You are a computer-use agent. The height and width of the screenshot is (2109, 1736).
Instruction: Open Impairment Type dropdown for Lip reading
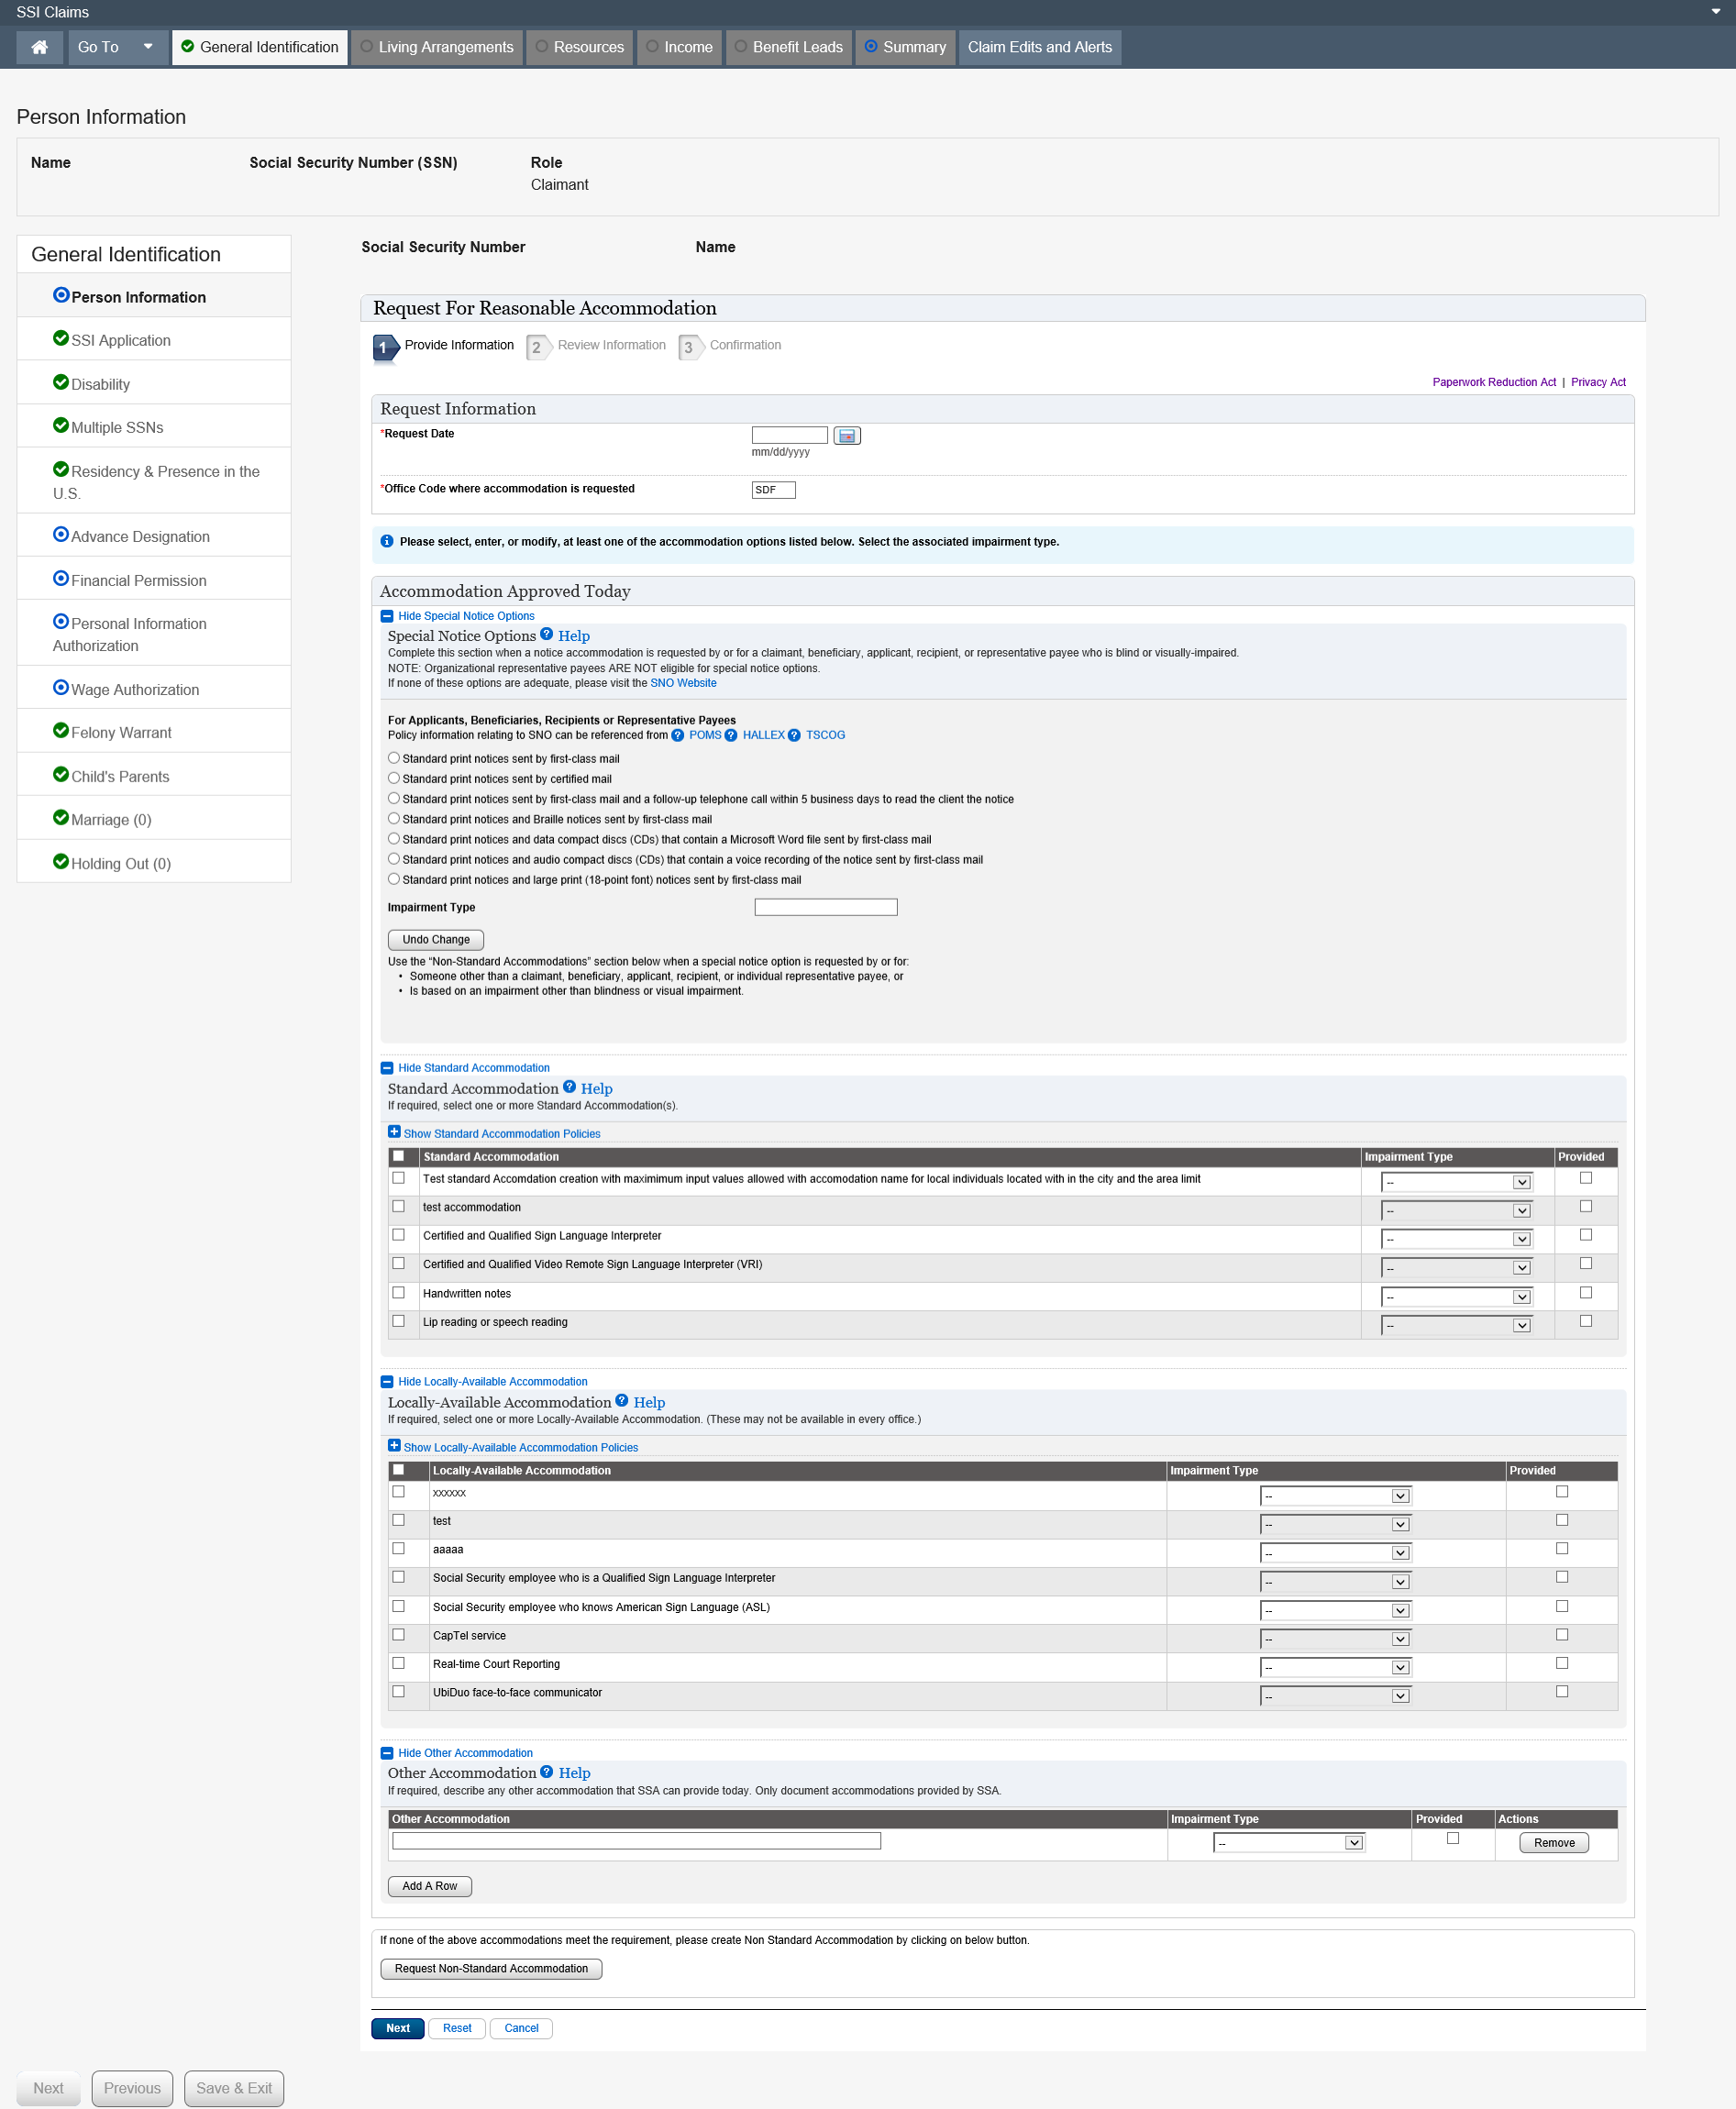[1455, 1326]
